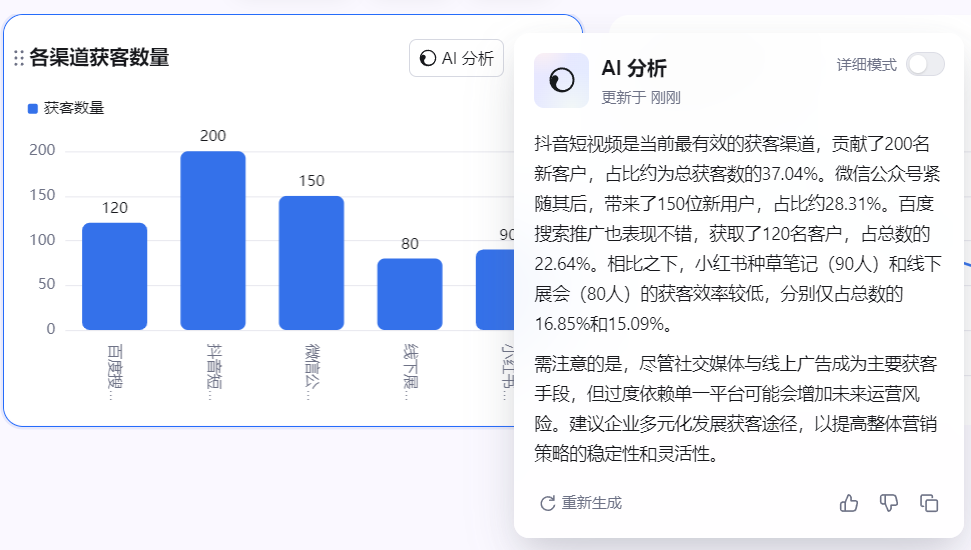Click the x-axis label 抖音短...

(213, 373)
